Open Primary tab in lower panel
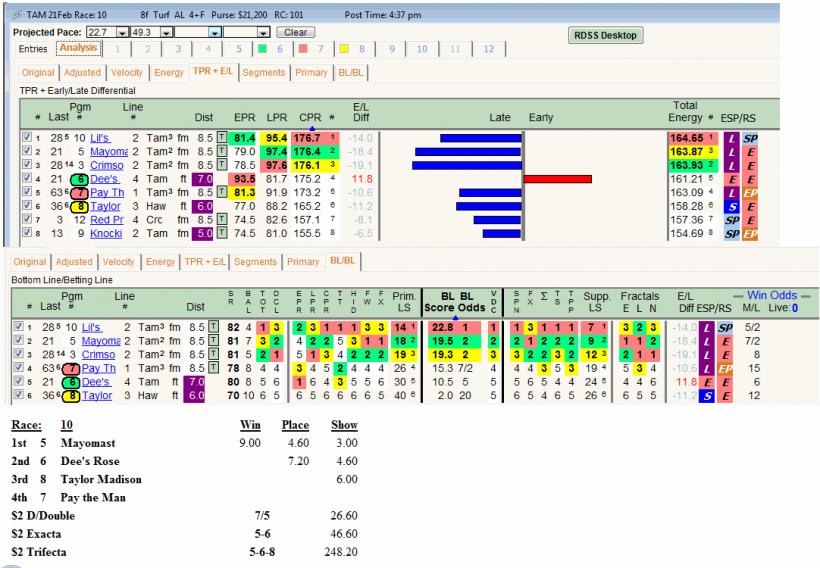 (x=303, y=262)
